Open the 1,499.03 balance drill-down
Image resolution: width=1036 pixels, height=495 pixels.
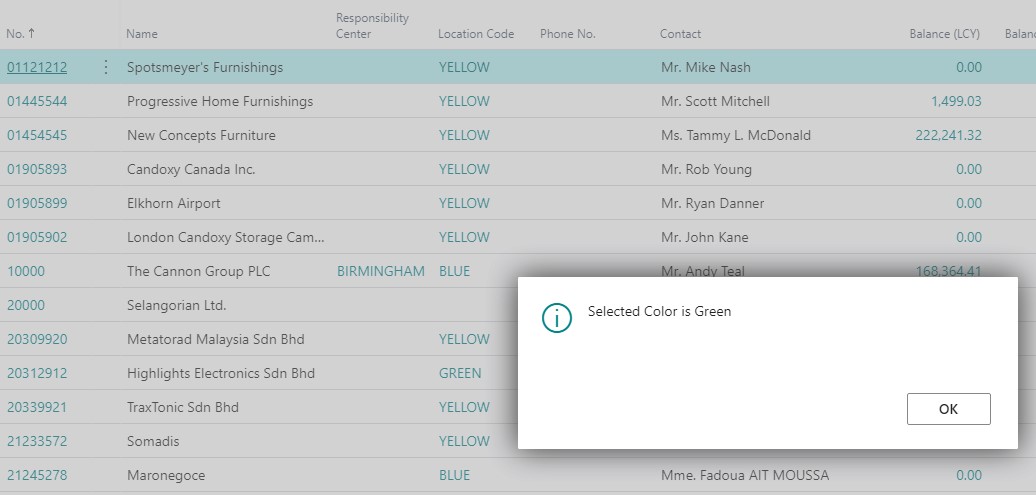tap(956, 102)
